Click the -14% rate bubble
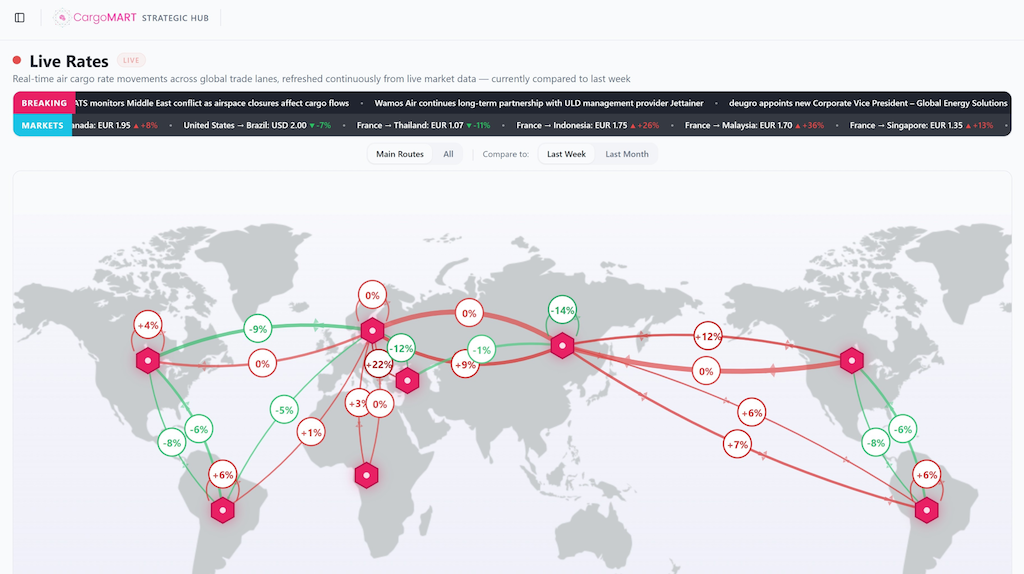1024x574 pixels. 563,311
